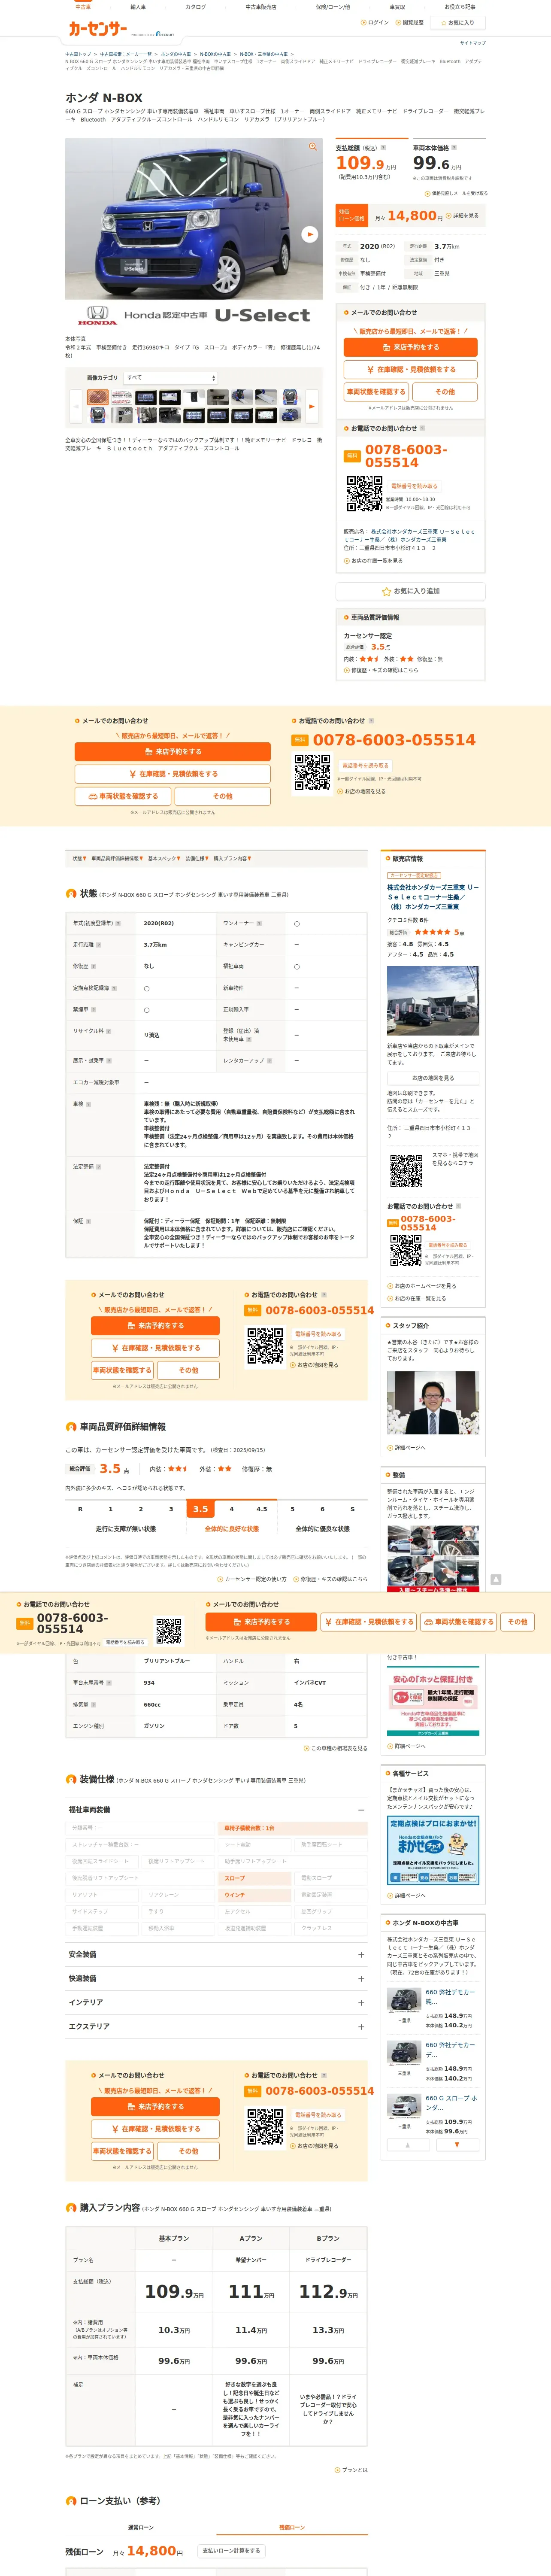Click 詳細を見る next to loan price
Viewport: 551px width, 2576px height.
(463, 215)
